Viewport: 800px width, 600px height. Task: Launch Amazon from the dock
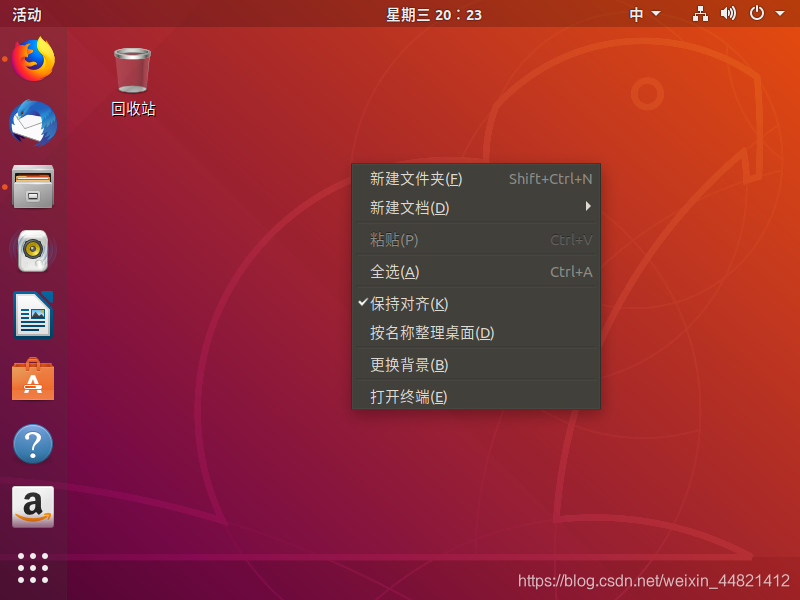(x=33, y=507)
